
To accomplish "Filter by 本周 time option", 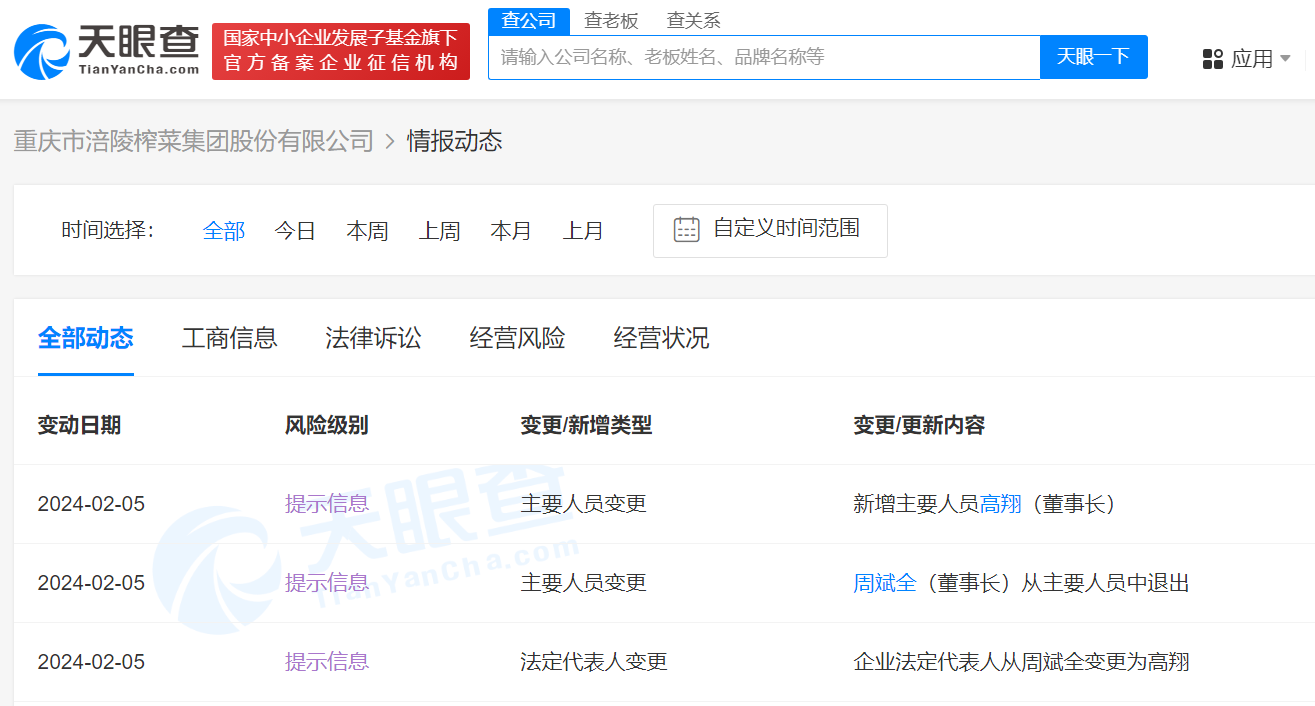I will click(367, 231).
